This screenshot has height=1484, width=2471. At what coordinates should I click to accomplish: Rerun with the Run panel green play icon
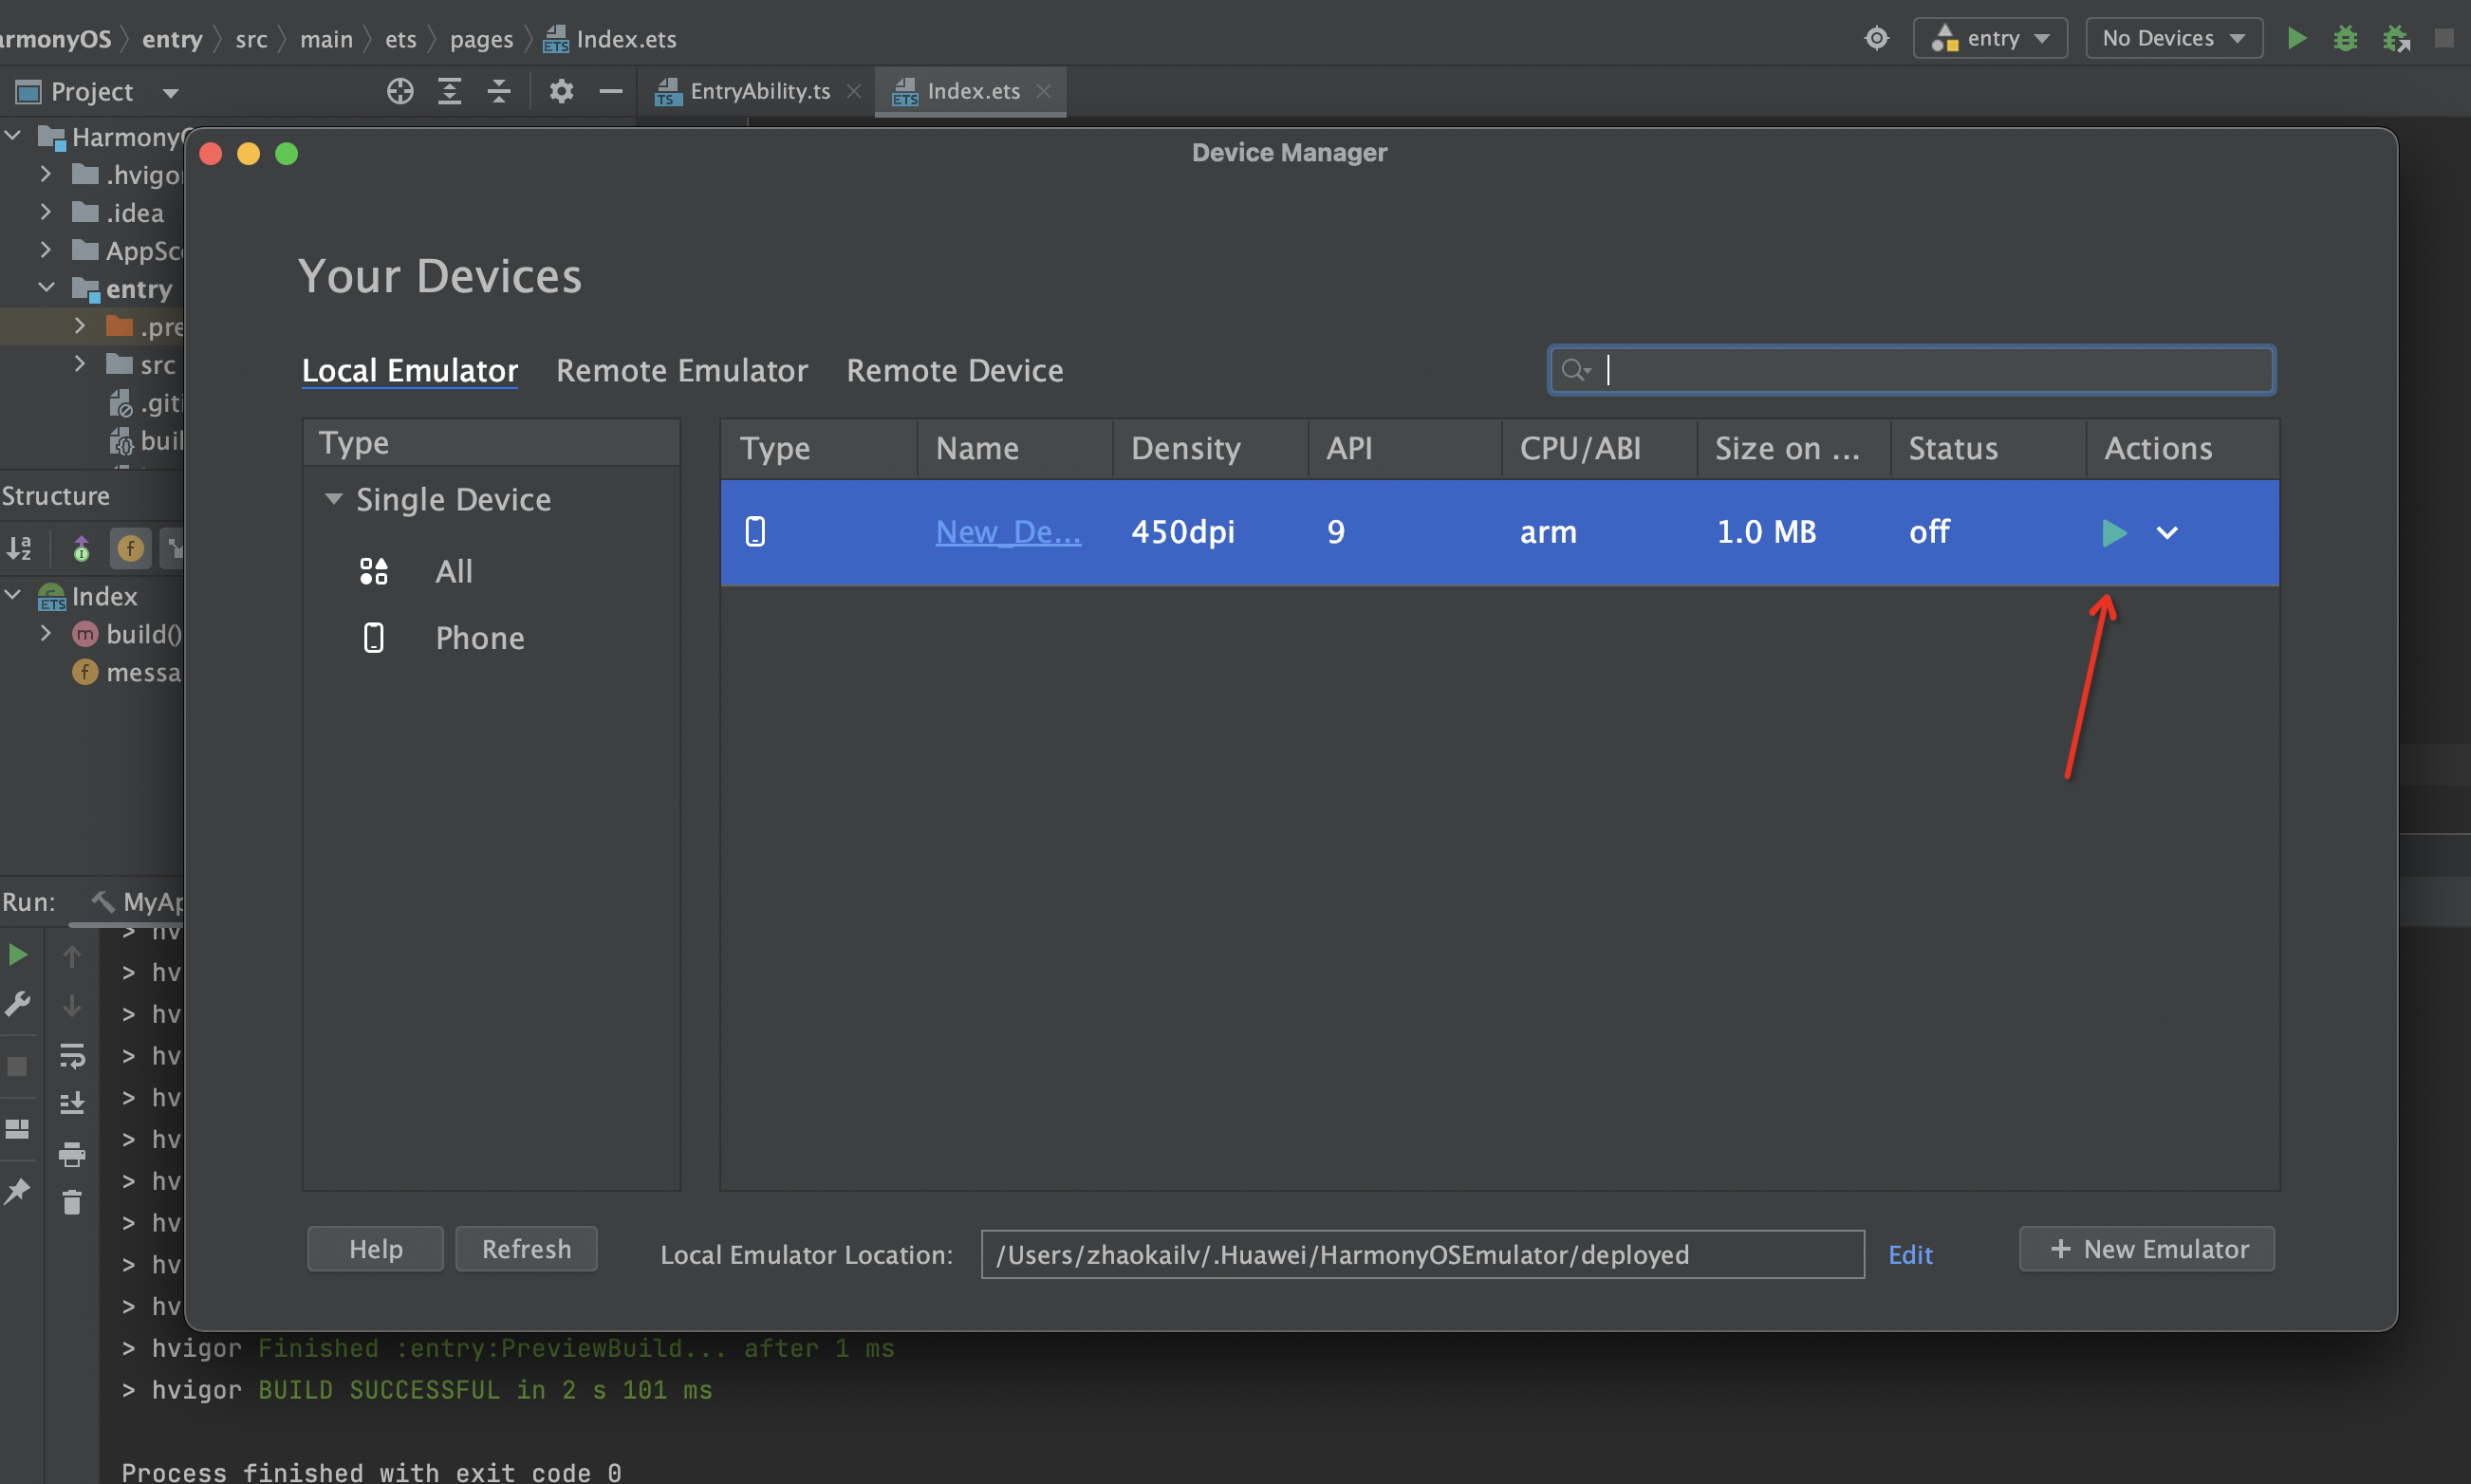click(x=18, y=954)
